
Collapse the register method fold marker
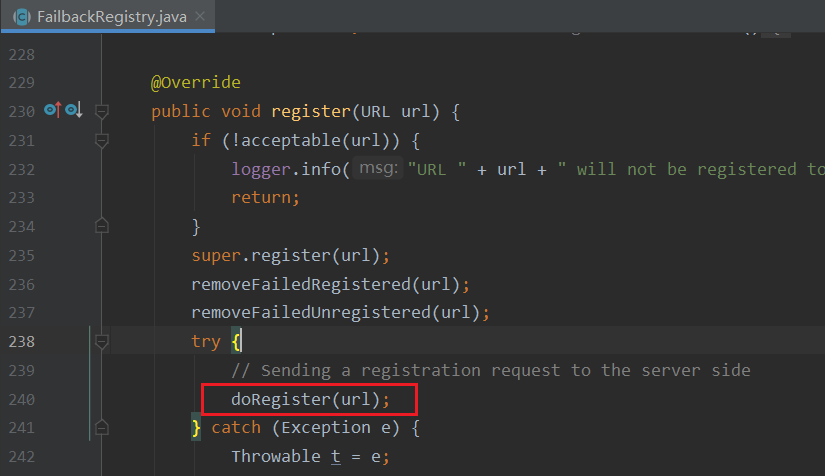pos(101,112)
